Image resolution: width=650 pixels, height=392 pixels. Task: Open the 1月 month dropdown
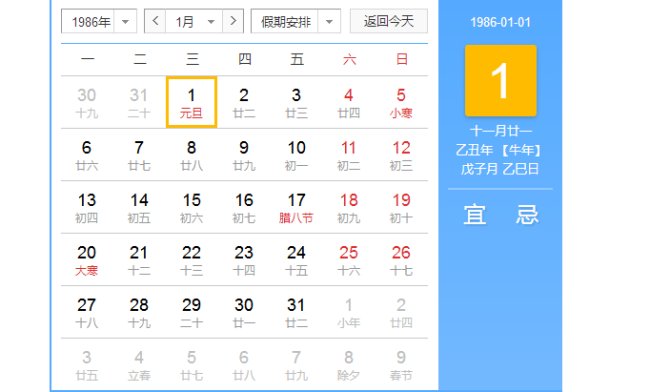tap(194, 21)
